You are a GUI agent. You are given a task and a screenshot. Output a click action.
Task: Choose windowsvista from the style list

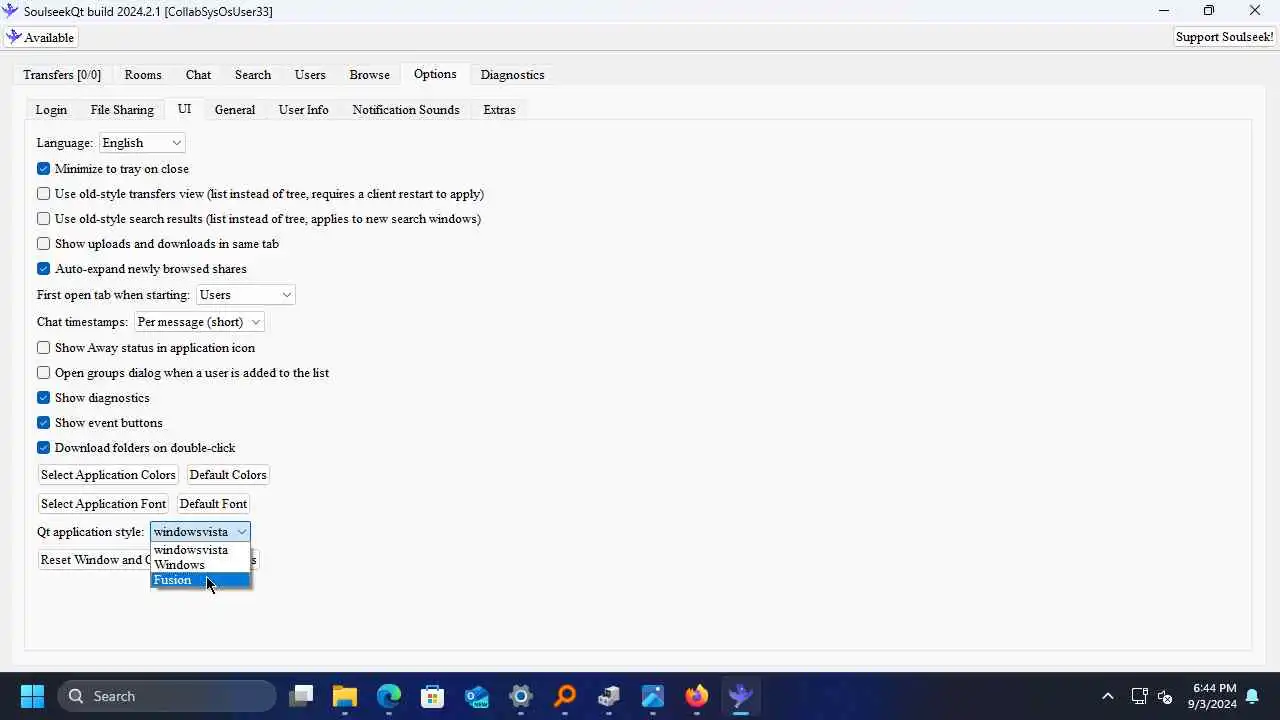click(x=200, y=550)
